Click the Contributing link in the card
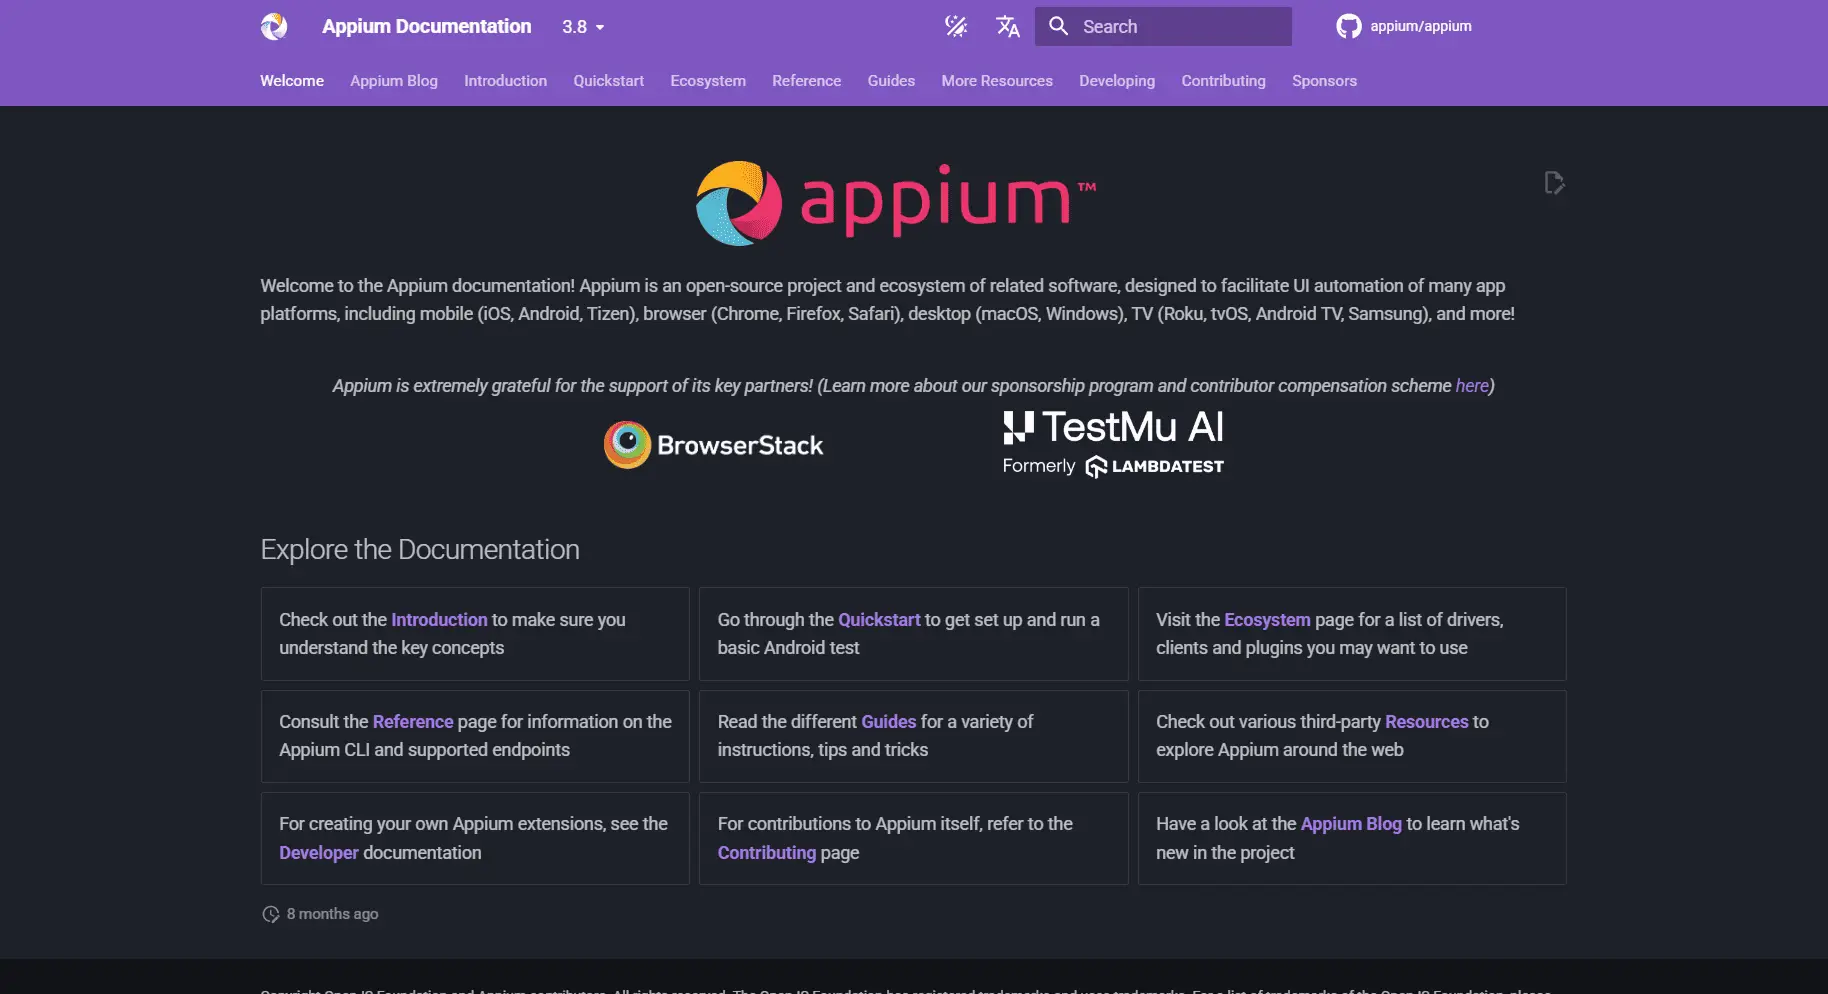Image resolution: width=1828 pixels, height=994 pixels. 767,853
